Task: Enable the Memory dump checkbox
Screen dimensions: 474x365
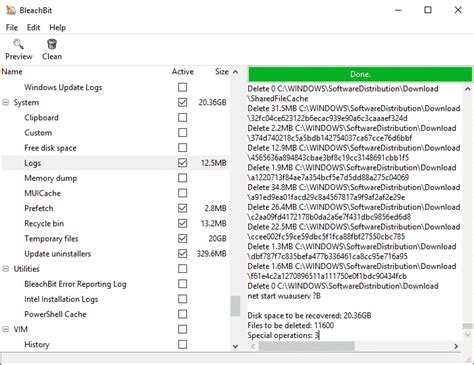Action: click(x=182, y=178)
